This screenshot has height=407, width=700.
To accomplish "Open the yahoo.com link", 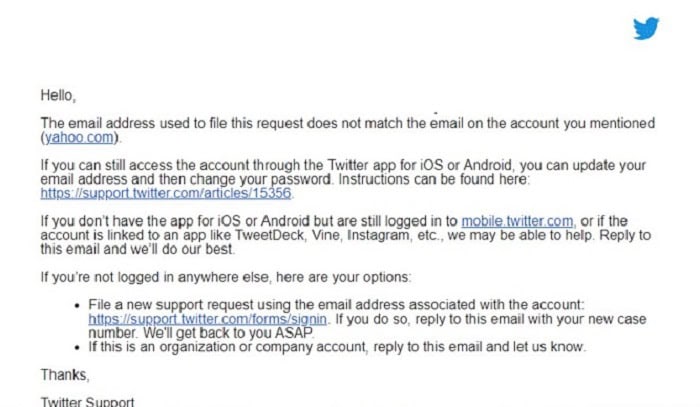I will (x=79, y=137).
